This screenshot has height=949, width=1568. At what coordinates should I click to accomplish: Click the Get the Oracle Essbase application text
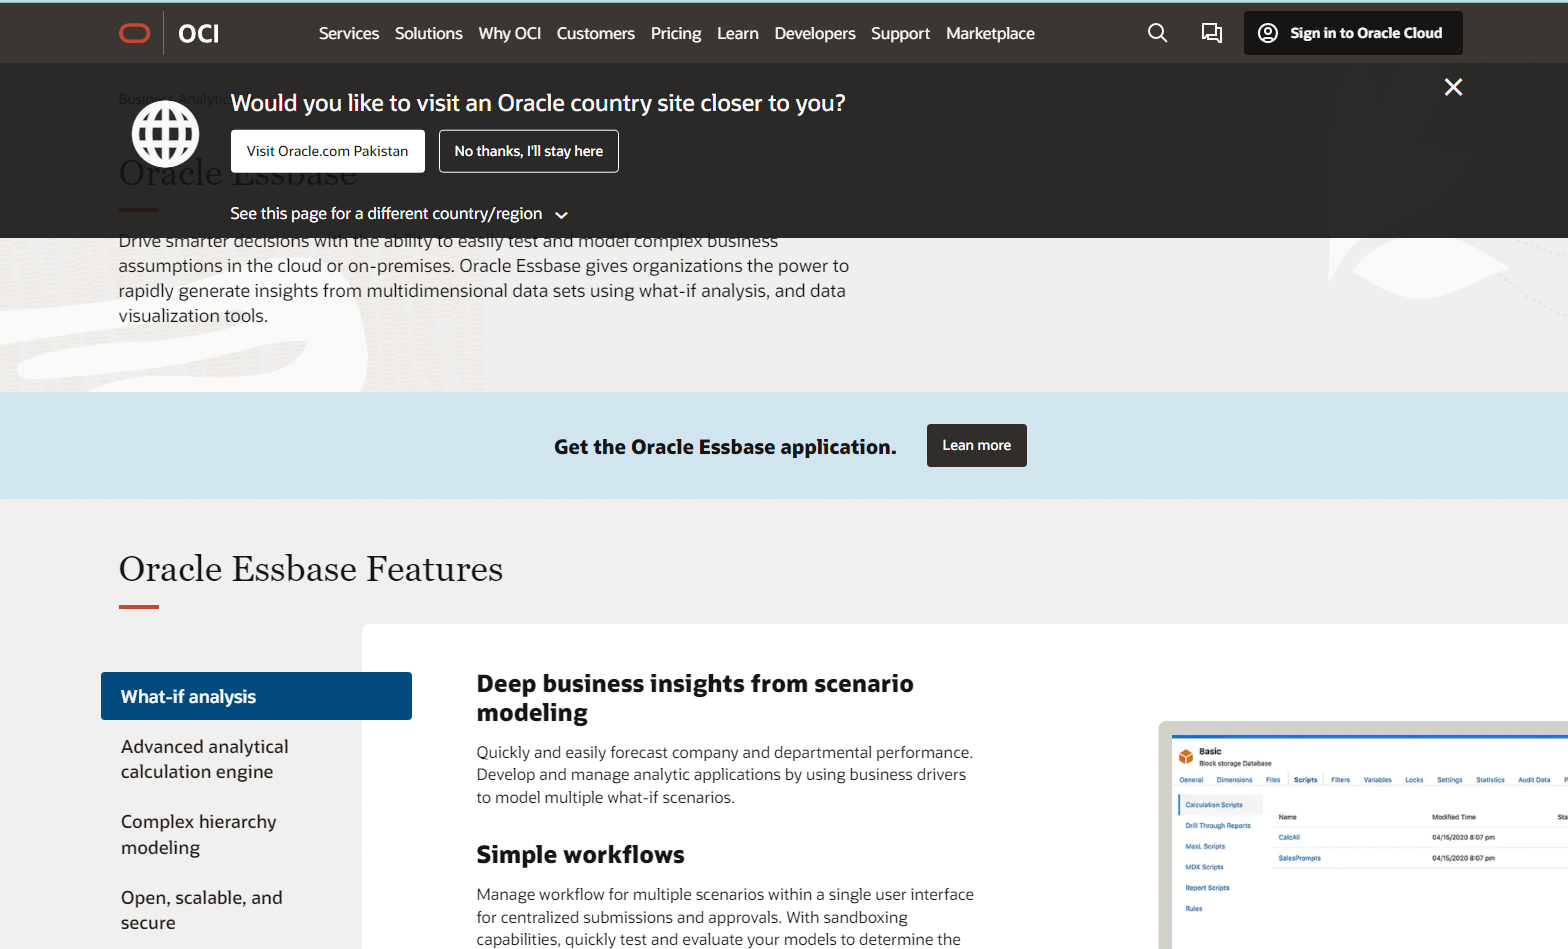725,447
